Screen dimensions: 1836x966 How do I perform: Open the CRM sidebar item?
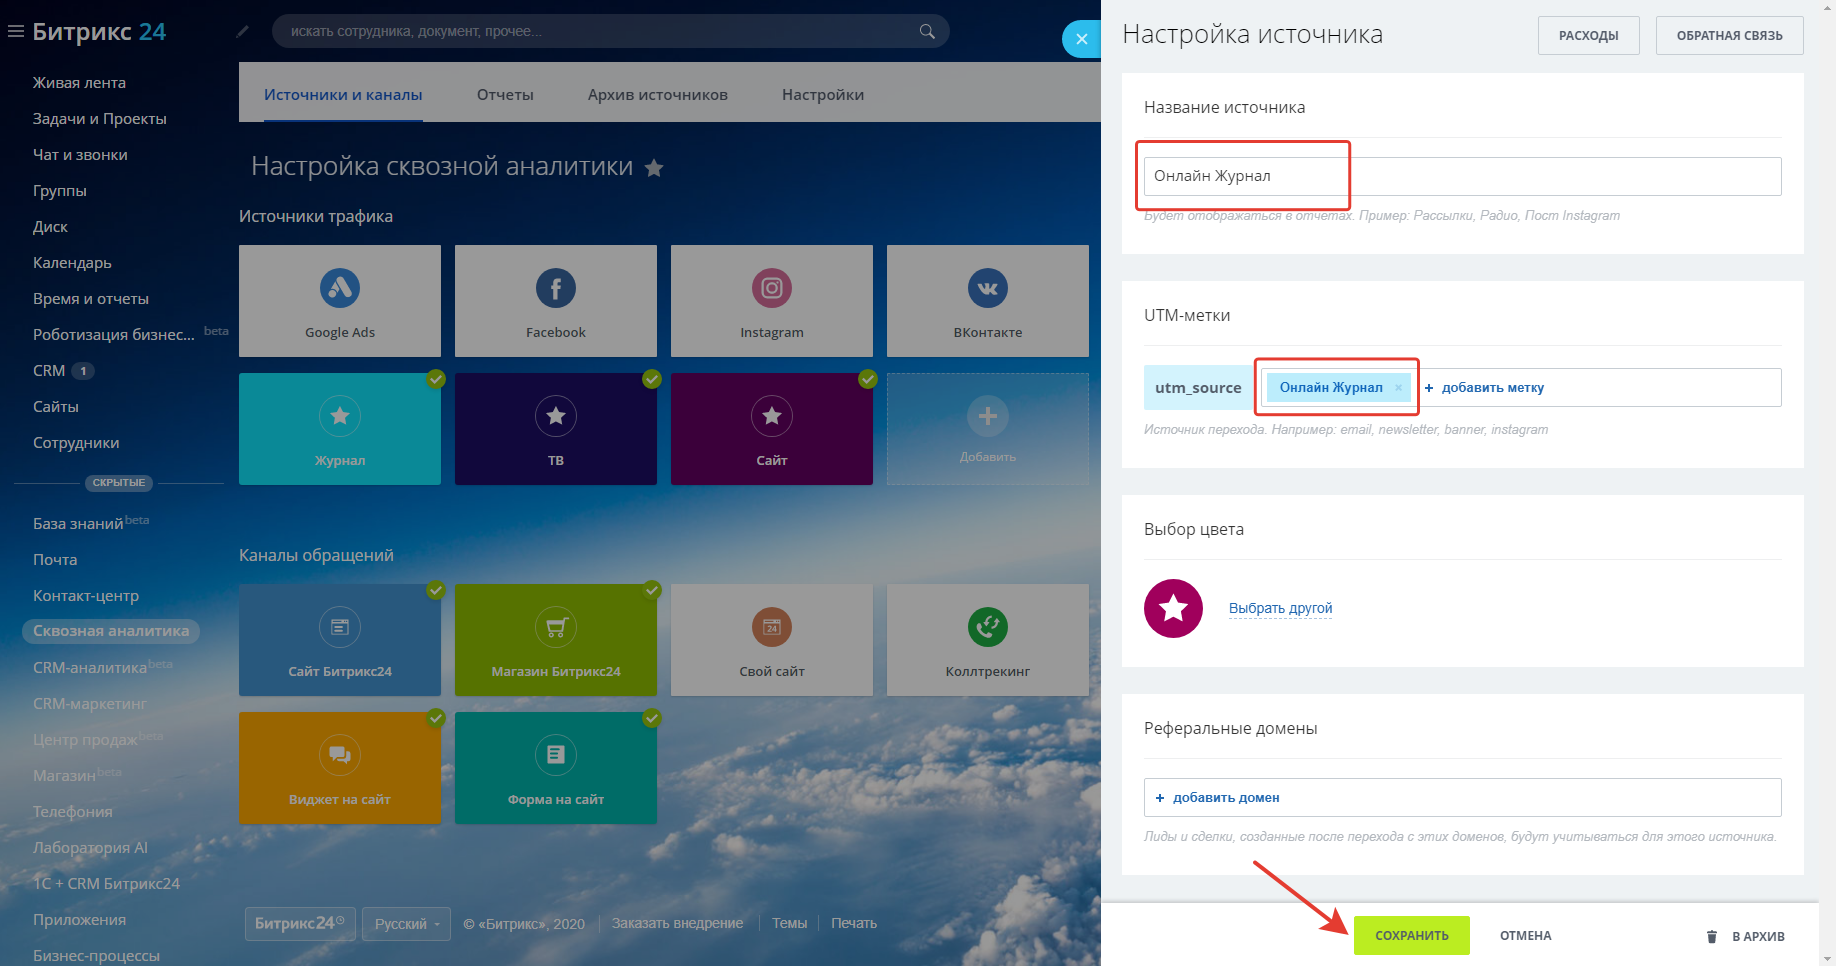(49, 371)
